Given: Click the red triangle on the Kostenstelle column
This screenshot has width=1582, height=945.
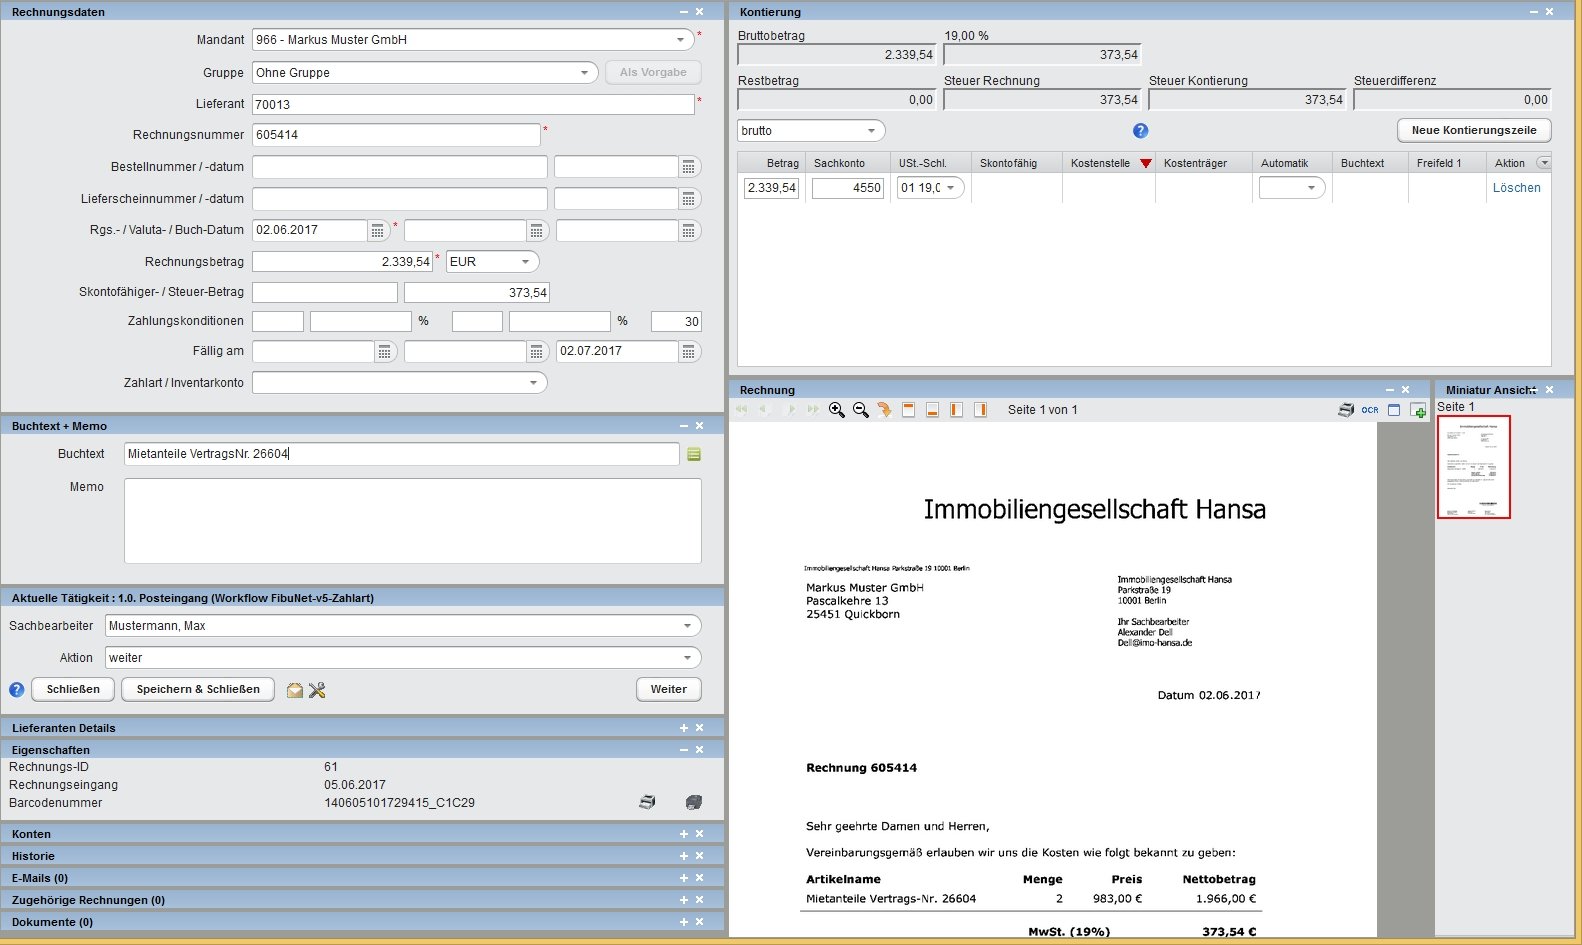Looking at the screenshot, I should (1146, 163).
